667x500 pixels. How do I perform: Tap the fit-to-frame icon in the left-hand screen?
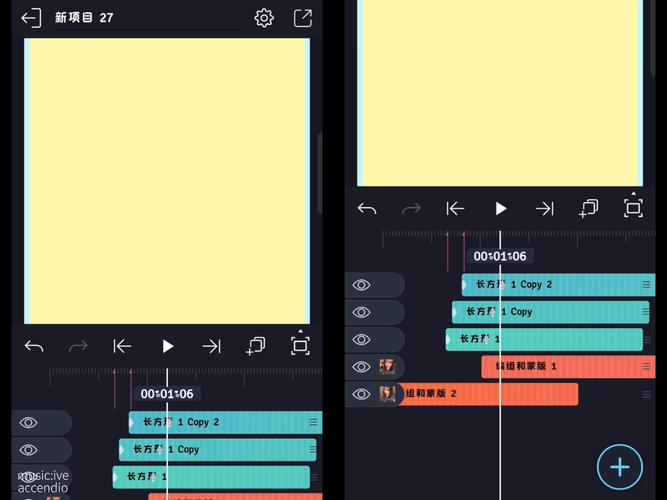point(300,345)
